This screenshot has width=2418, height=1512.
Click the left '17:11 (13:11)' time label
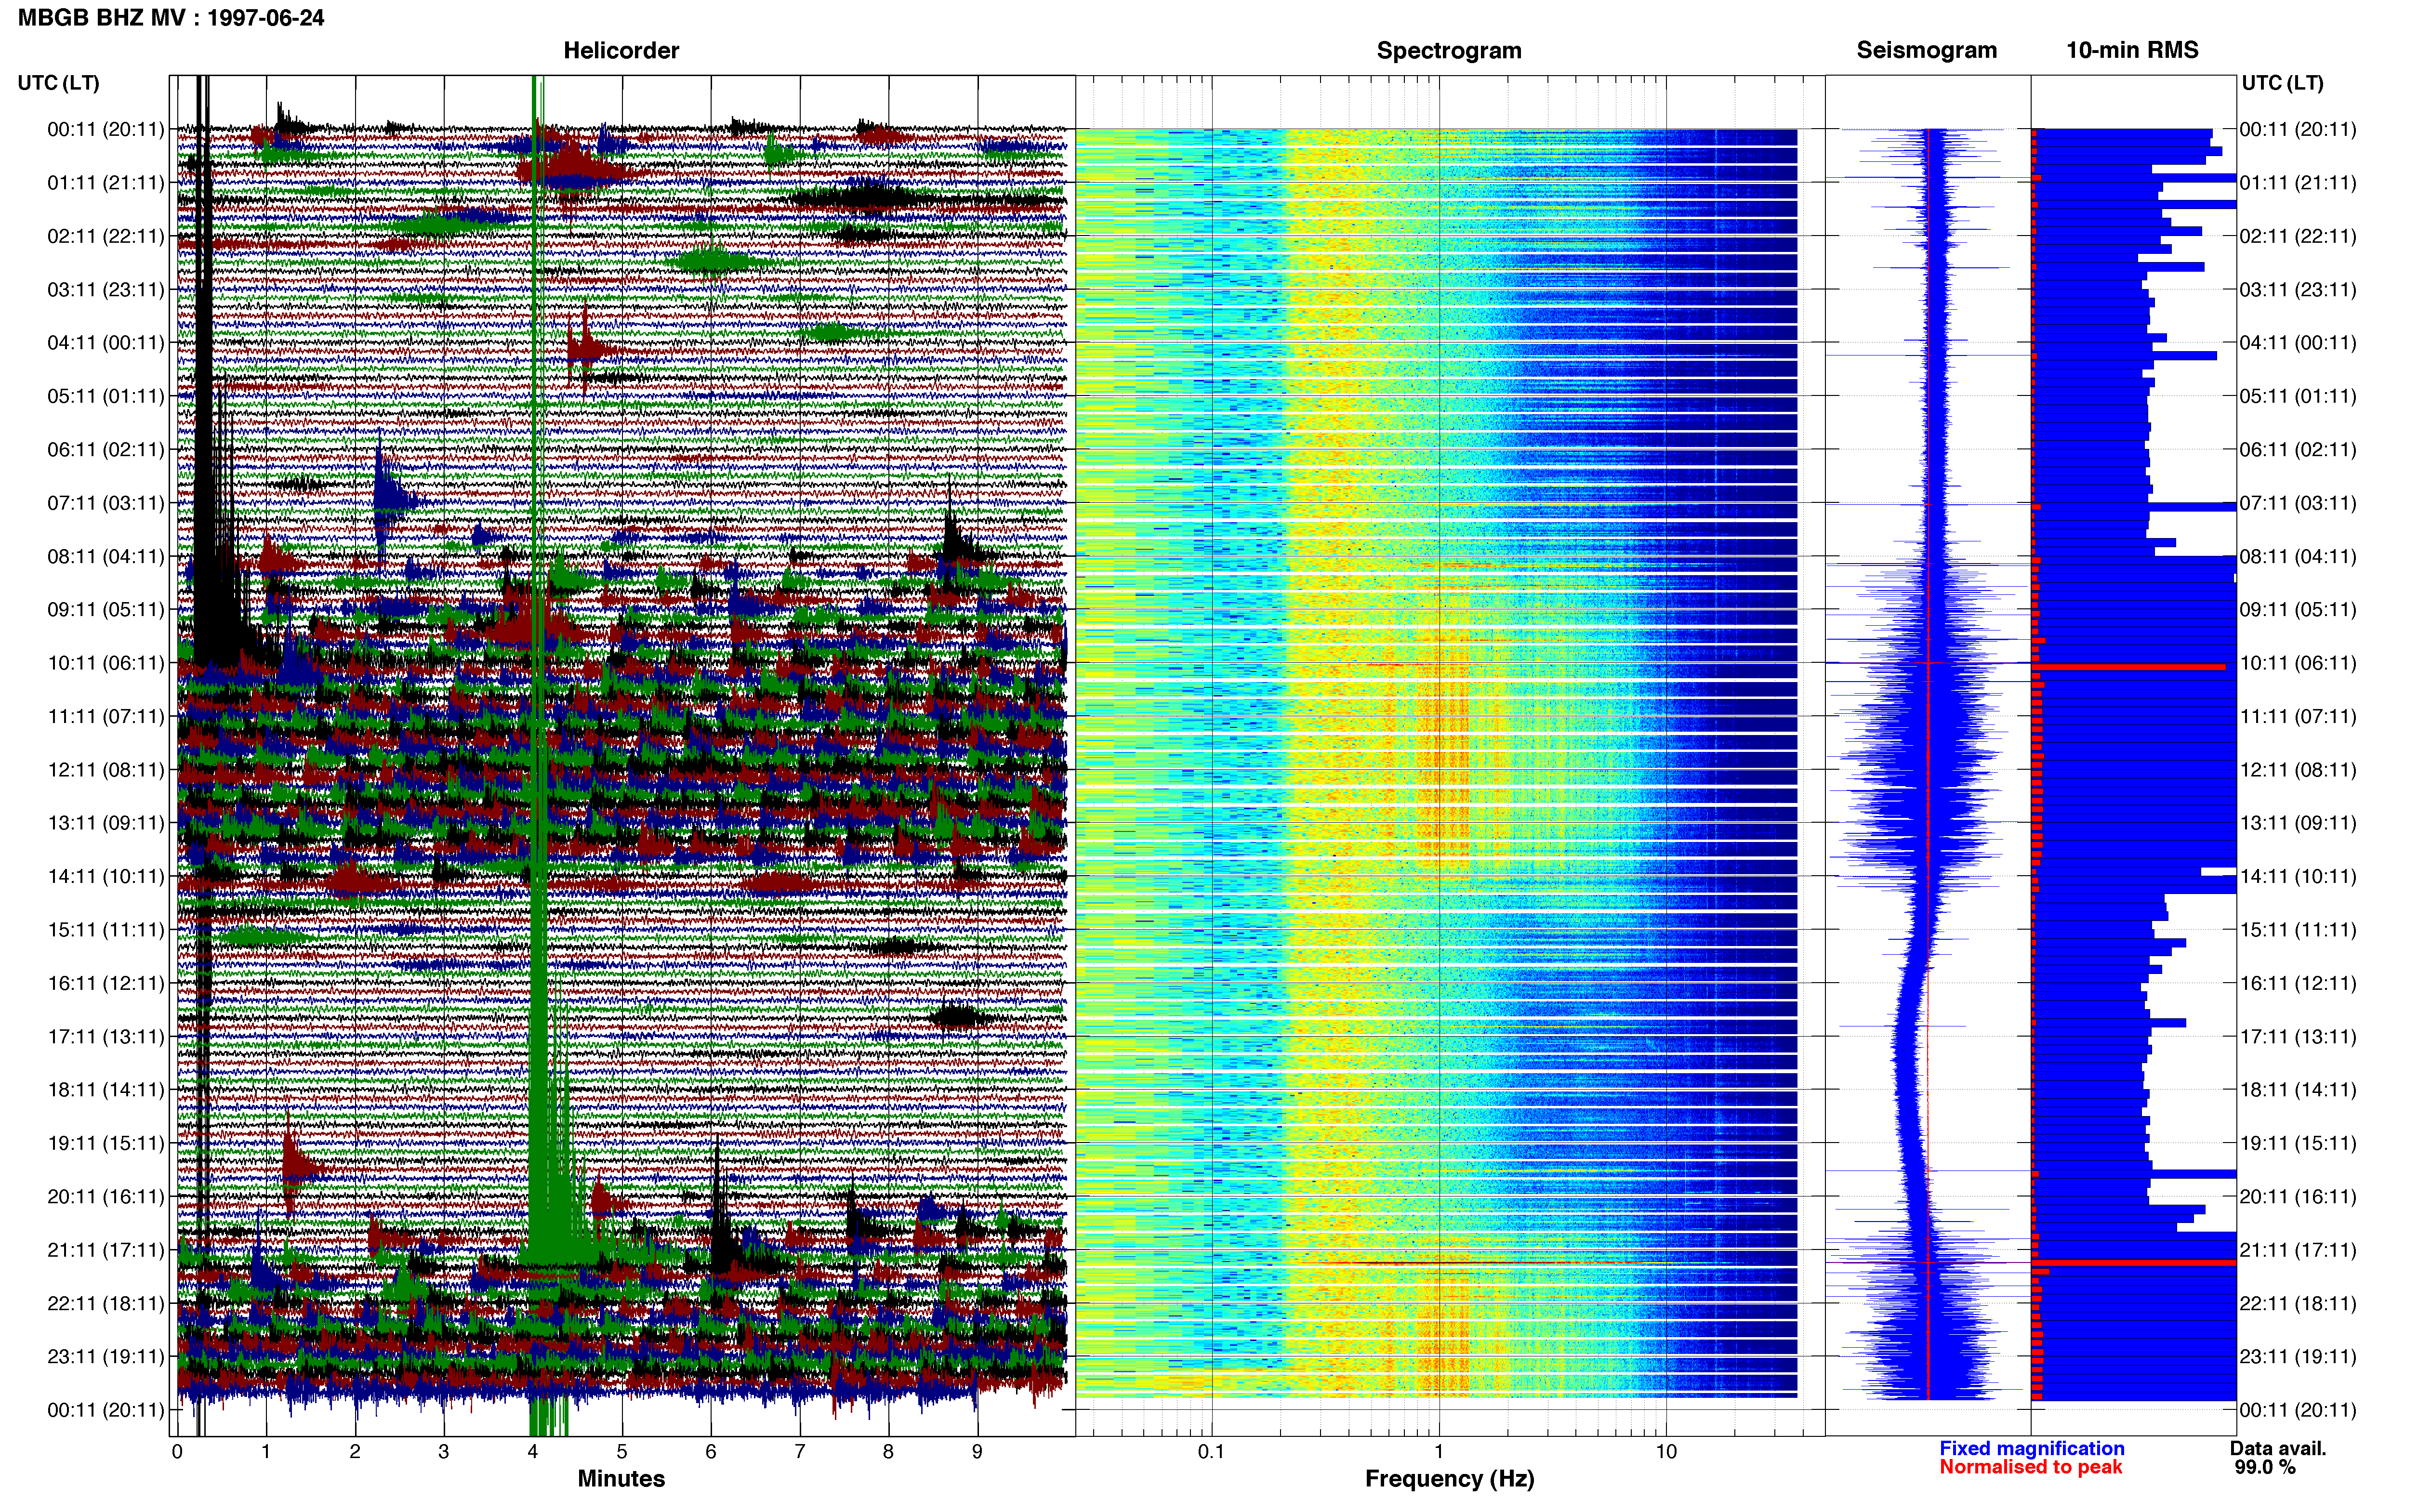click(106, 1036)
